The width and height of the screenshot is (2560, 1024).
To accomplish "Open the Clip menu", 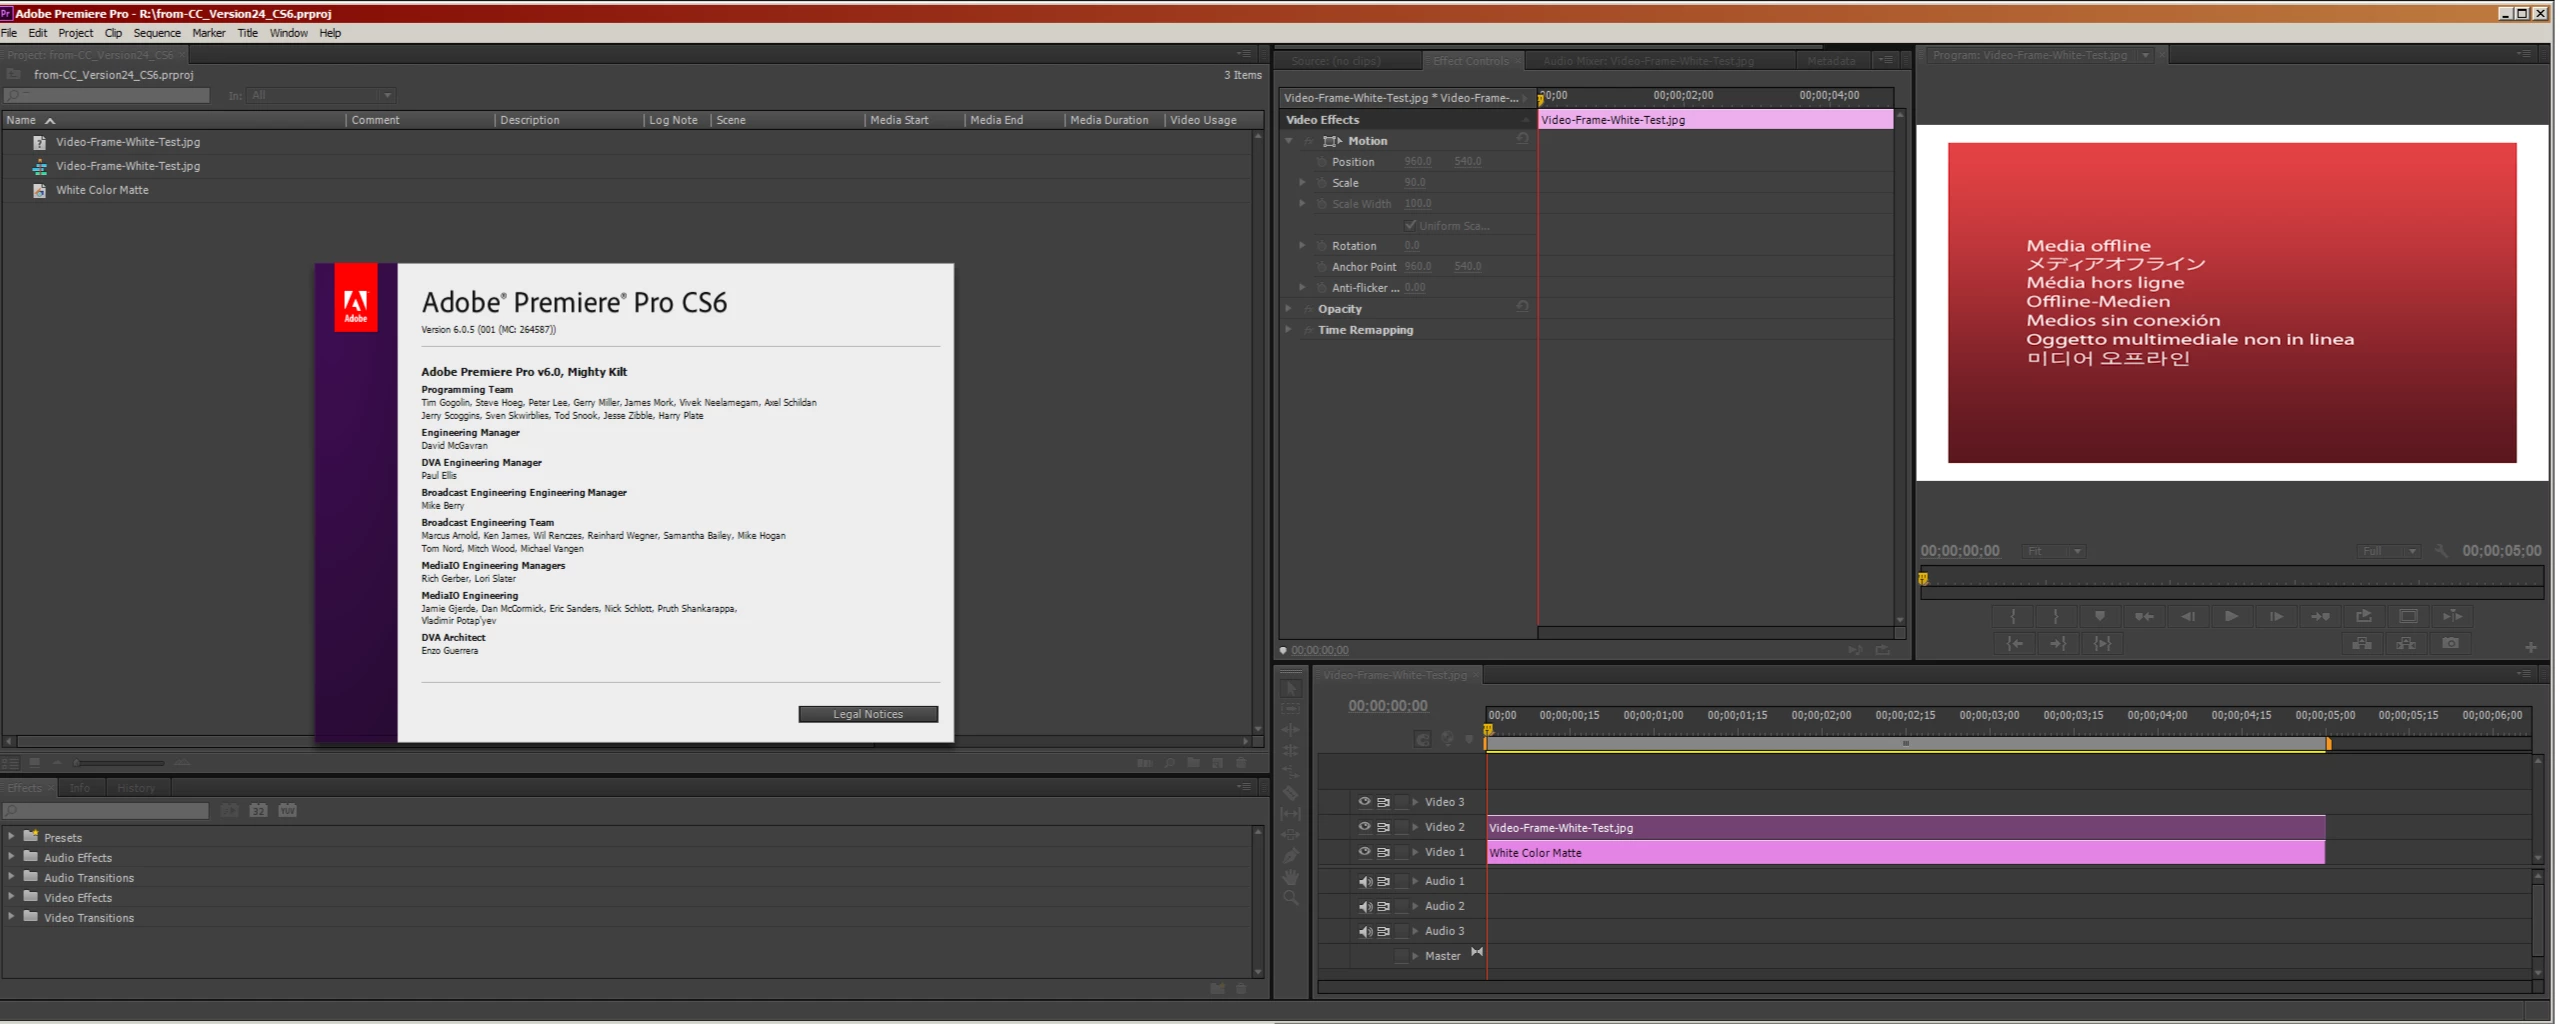I will [113, 33].
